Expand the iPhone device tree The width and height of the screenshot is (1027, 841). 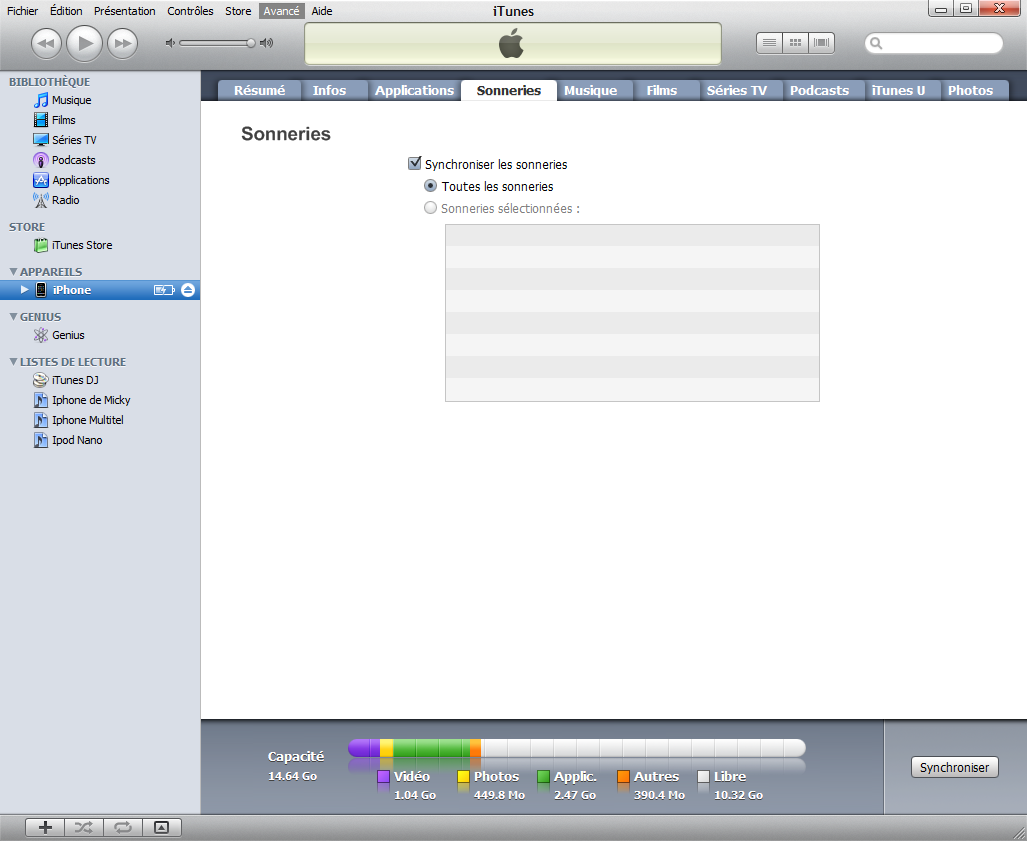coord(24,290)
